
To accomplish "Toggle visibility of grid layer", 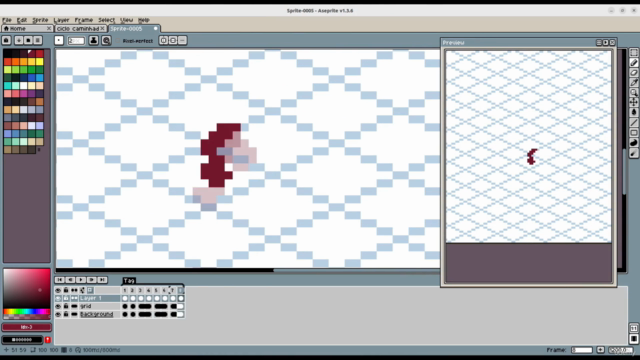I will [x=58, y=306].
